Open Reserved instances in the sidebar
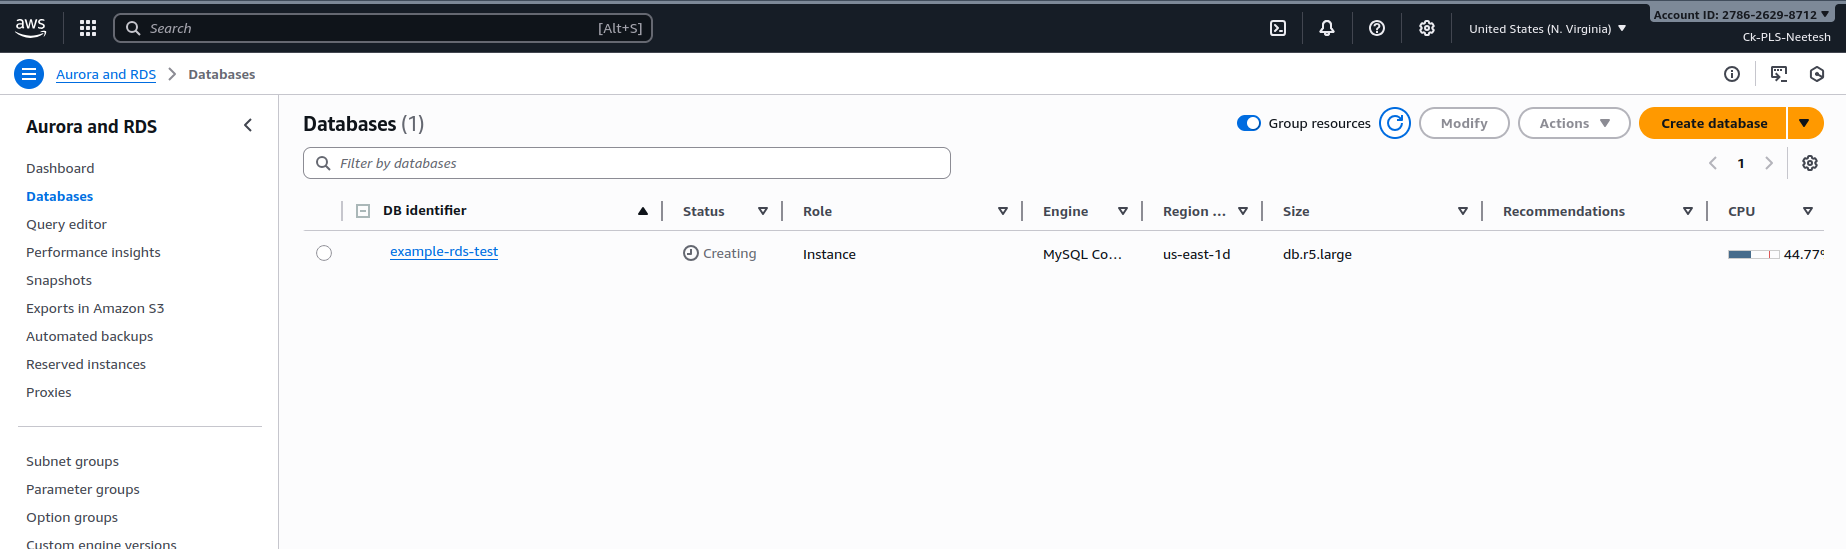The image size is (1846, 549). click(86, 364)
